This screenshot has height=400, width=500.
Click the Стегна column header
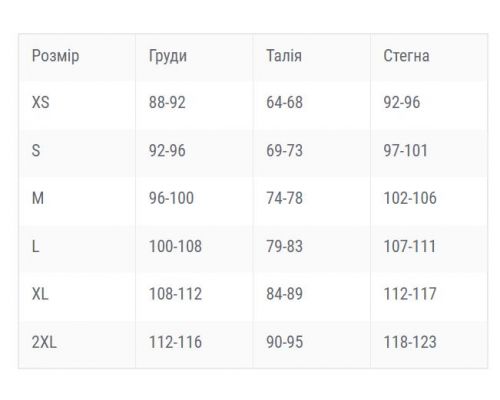pyautogui.click(x=406, y=56)
